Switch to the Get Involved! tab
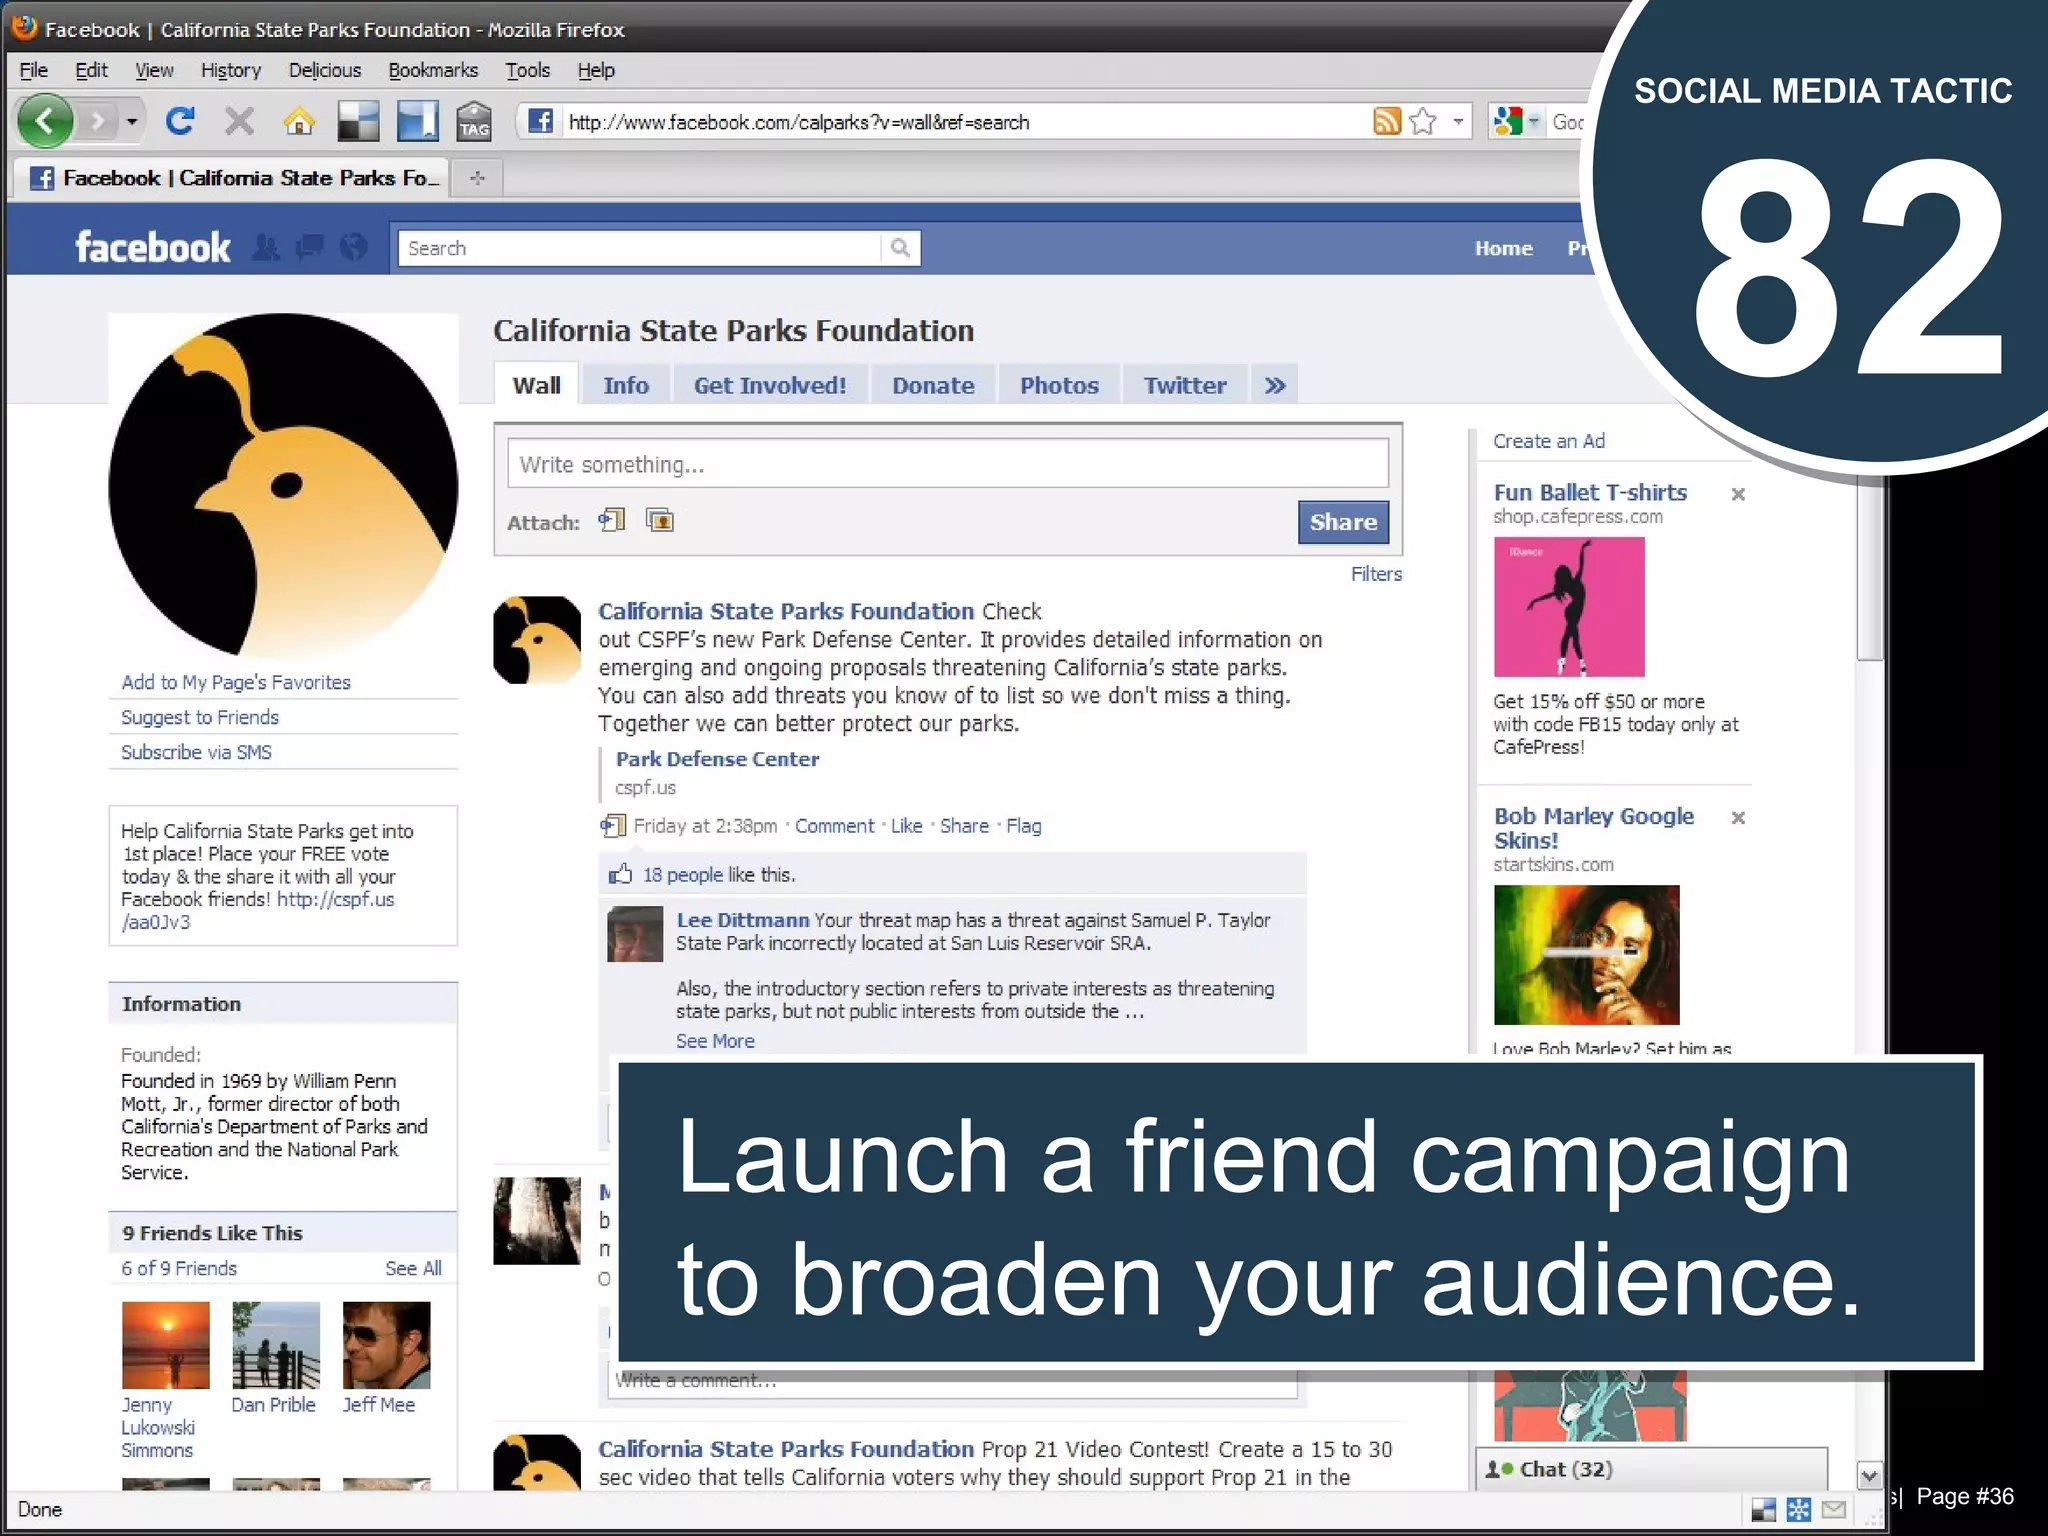The image size is (2048, 1536). (770, 385)
